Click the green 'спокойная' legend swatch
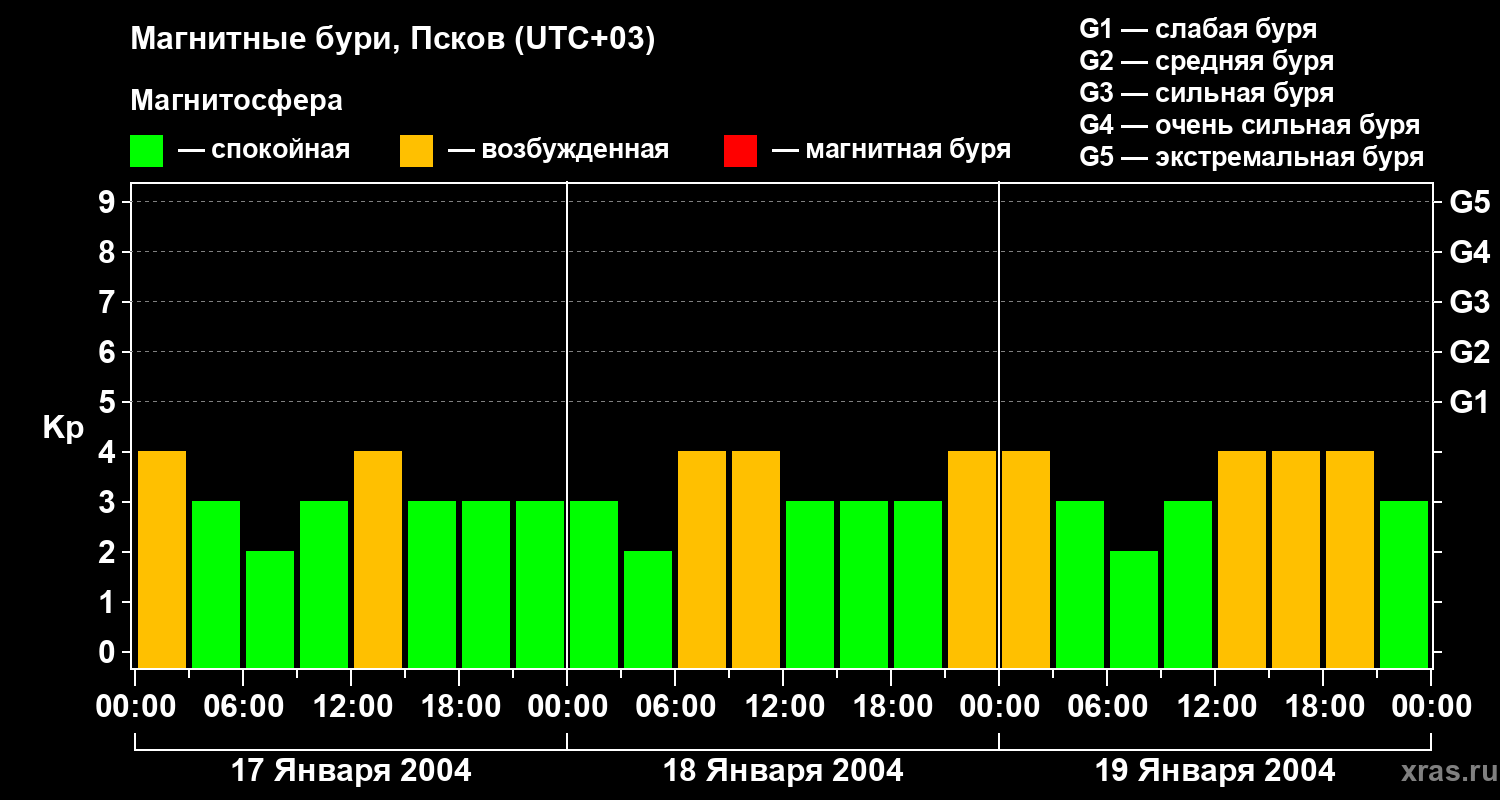The image size is (1500, 800). (x=146, y=151)
